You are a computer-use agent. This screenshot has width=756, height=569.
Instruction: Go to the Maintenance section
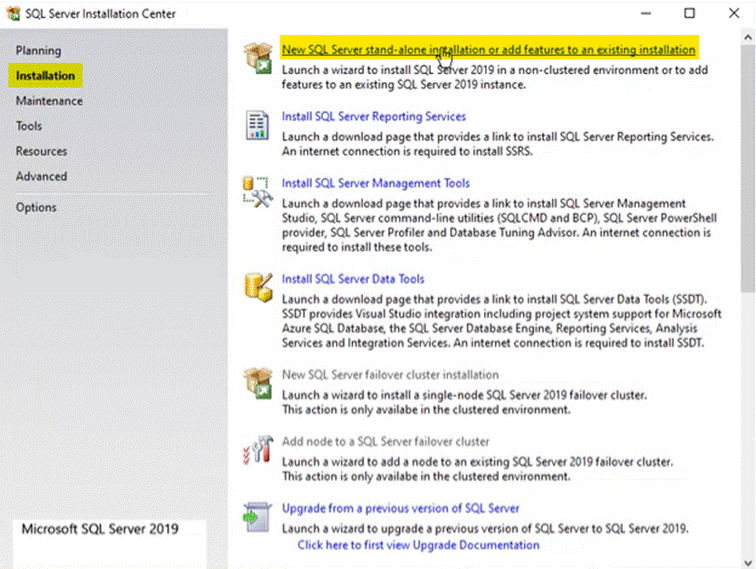tap(49, 101)
